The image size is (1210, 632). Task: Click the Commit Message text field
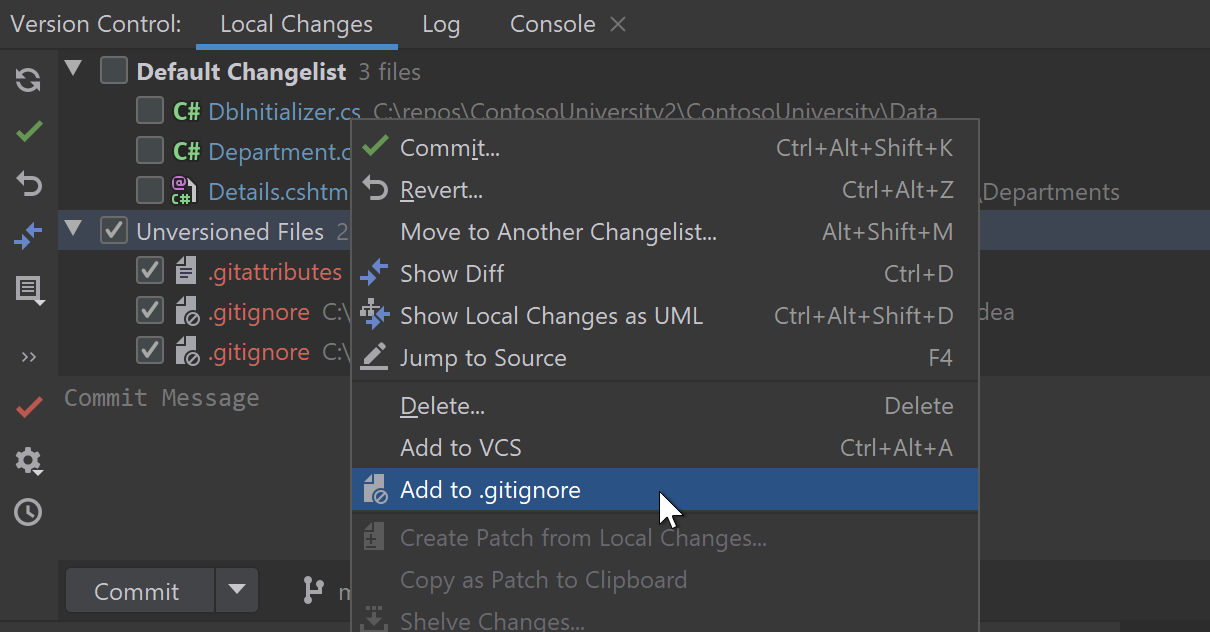point(200,450)
